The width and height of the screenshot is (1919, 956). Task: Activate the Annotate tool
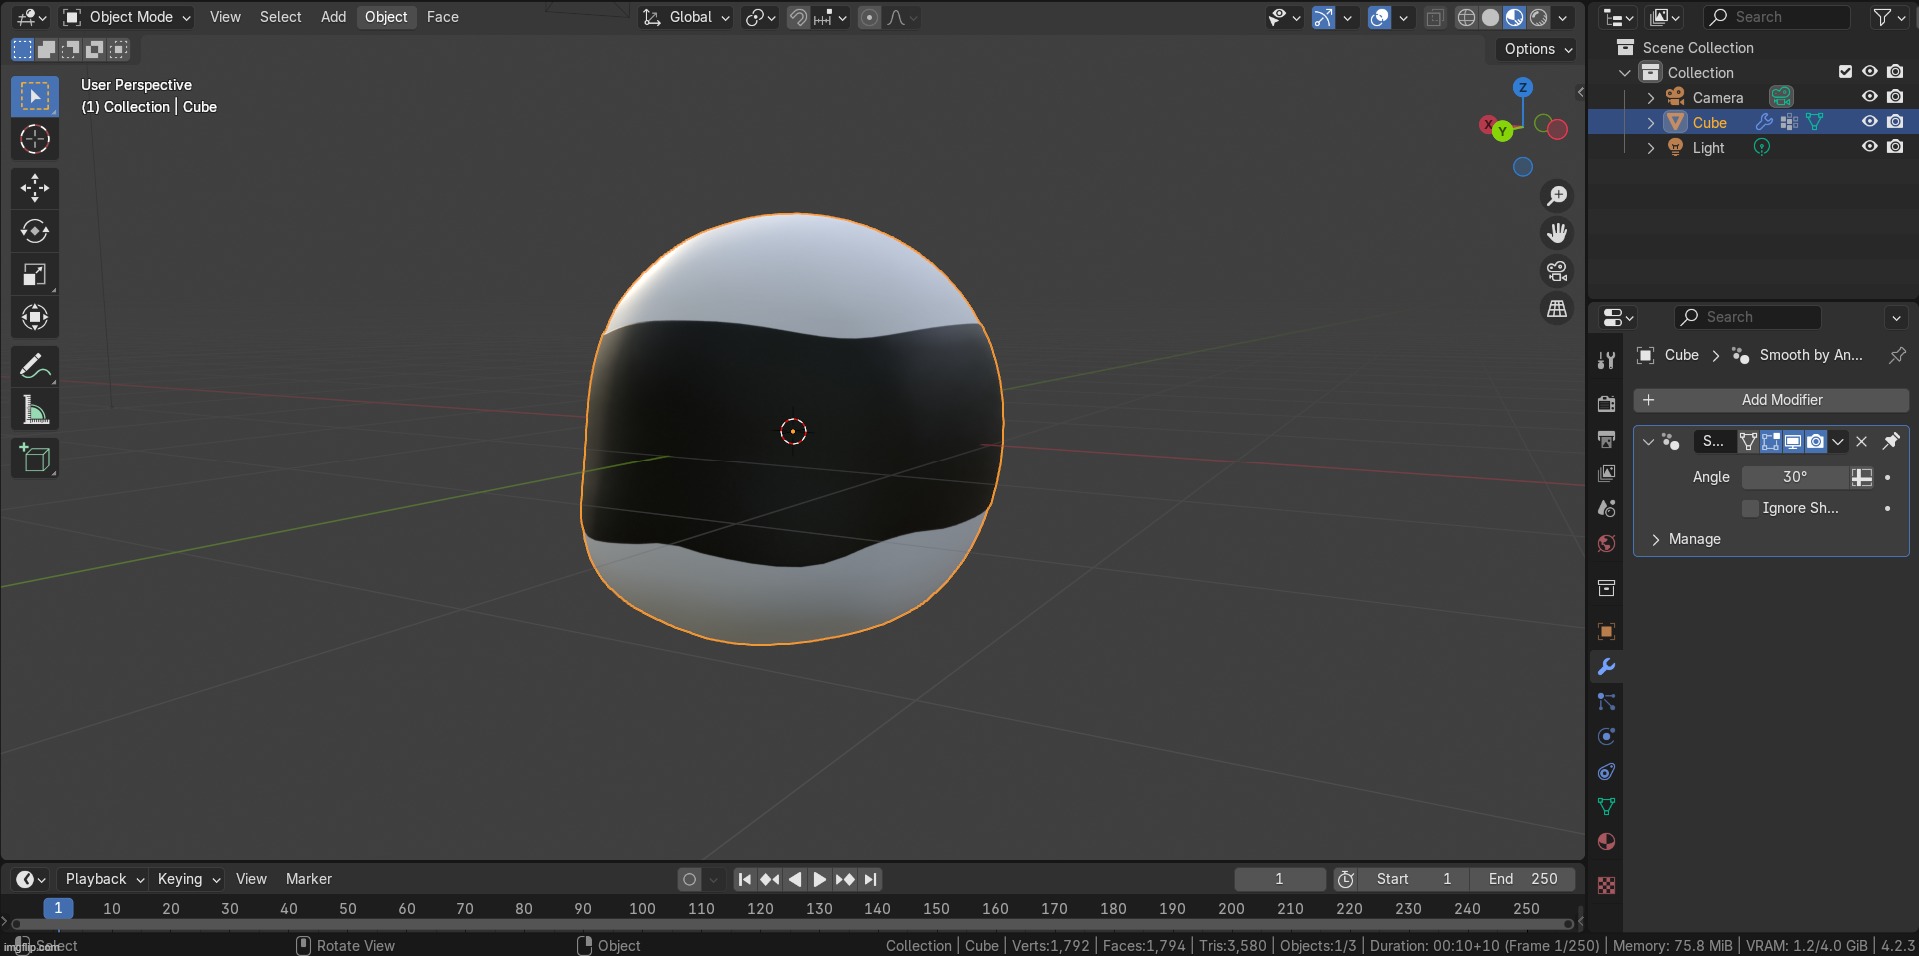pyautogui.click(x=35, y=367)
